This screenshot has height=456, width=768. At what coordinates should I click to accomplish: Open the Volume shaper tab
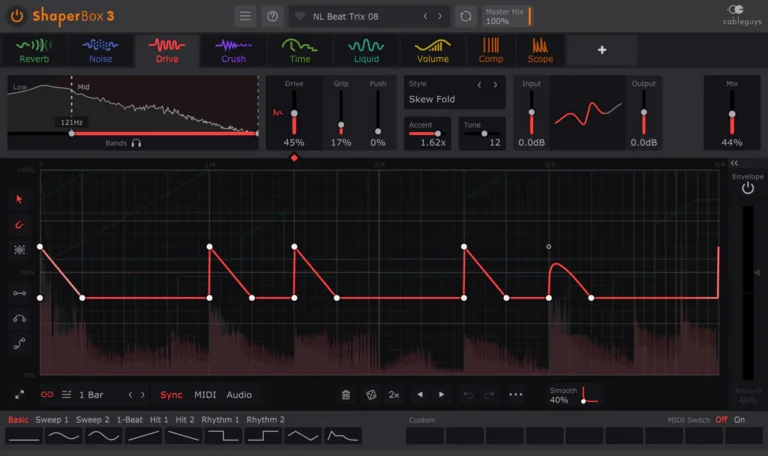pyautogui.click(x=432, y=50)
